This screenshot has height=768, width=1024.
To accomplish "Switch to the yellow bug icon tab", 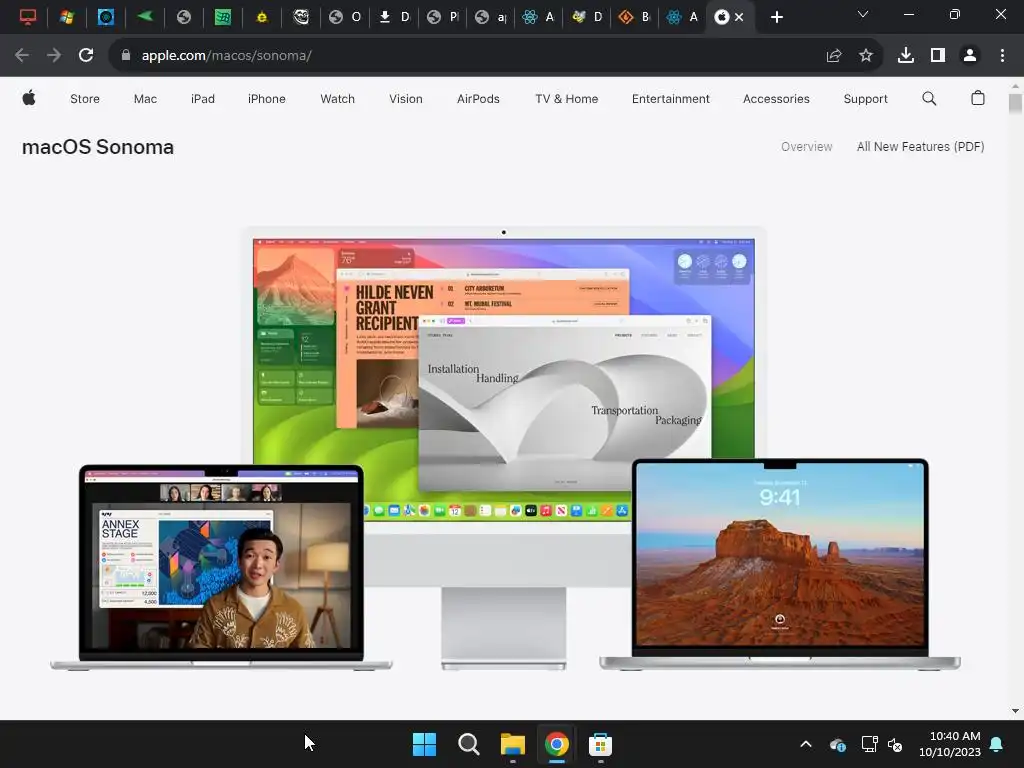I will click(262, 17).
